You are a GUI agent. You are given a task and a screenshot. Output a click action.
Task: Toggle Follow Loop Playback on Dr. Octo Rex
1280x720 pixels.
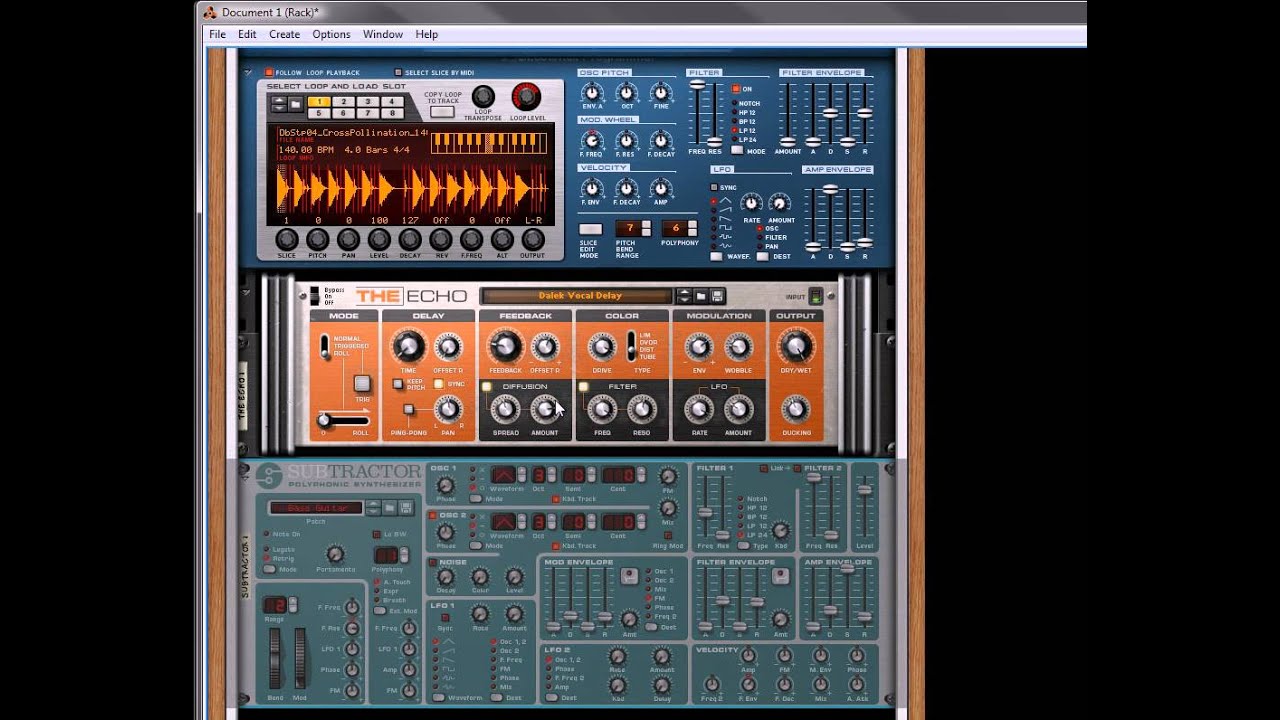pos(269,73)
